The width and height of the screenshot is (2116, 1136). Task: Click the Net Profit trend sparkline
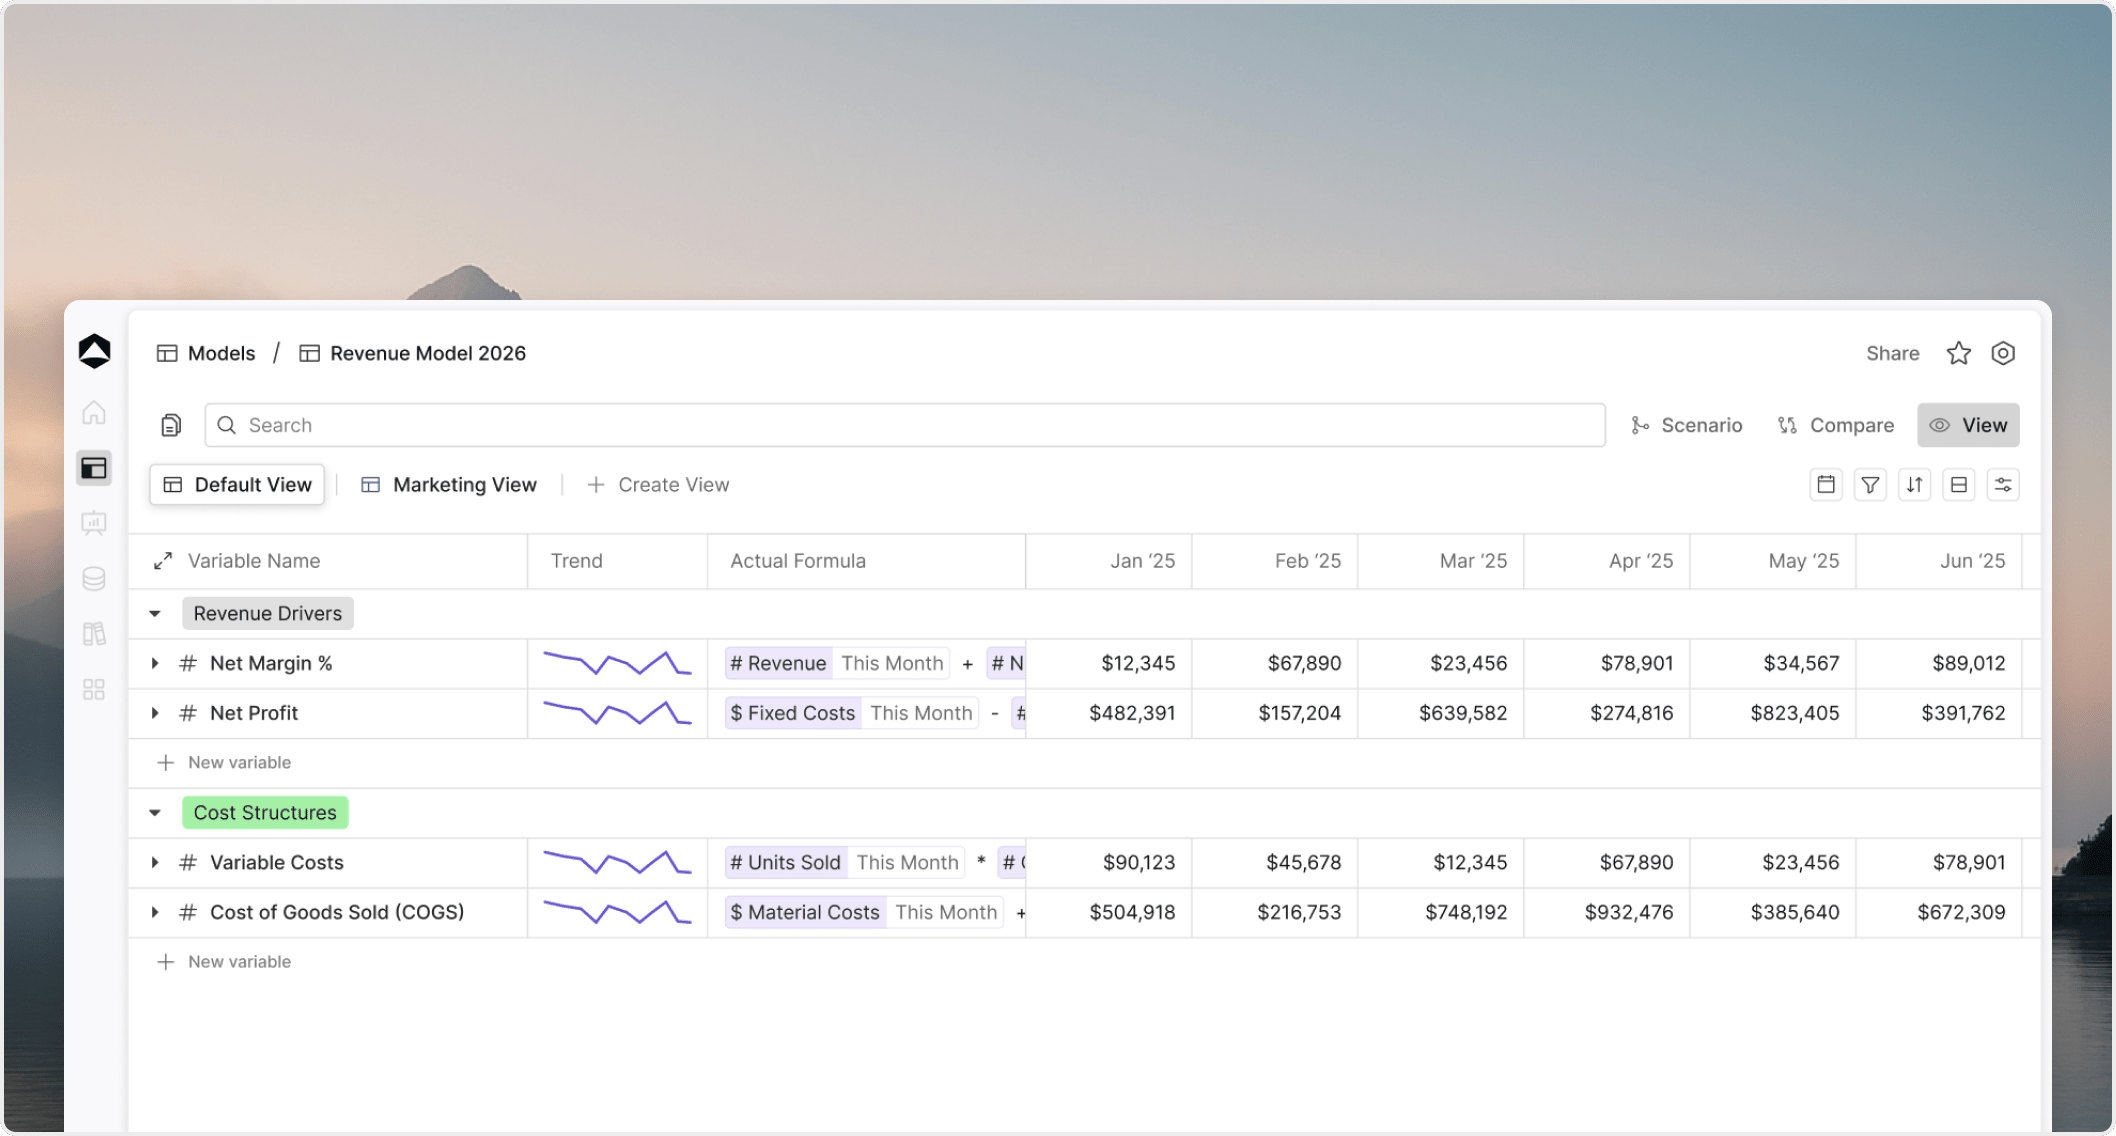[x=617, y=713]
